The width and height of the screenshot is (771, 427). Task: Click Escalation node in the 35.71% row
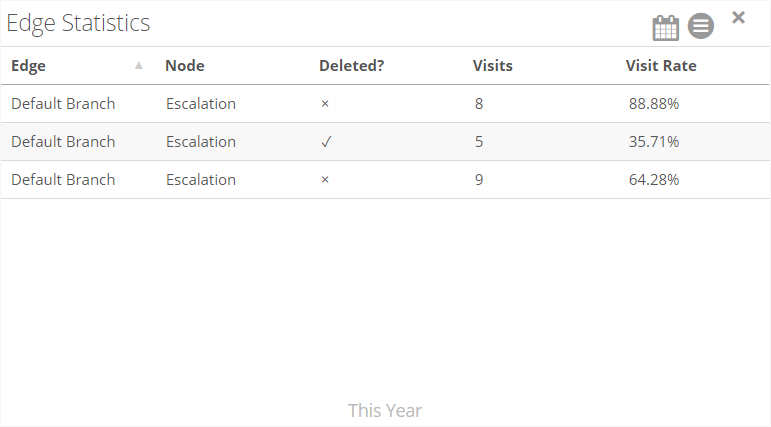tap(201, 142)
